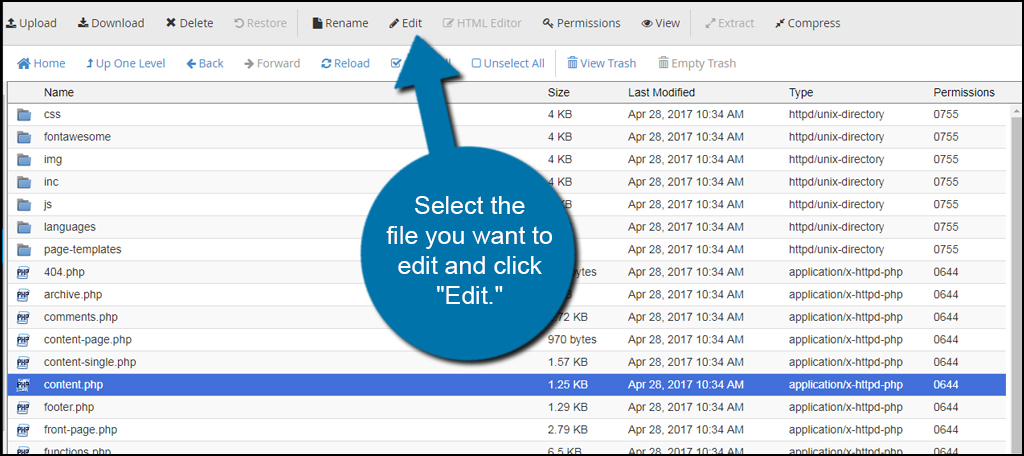This screenshot has width=1024, height=456.
Task: Click the content-page.php file icon
Action: [24, 340]
